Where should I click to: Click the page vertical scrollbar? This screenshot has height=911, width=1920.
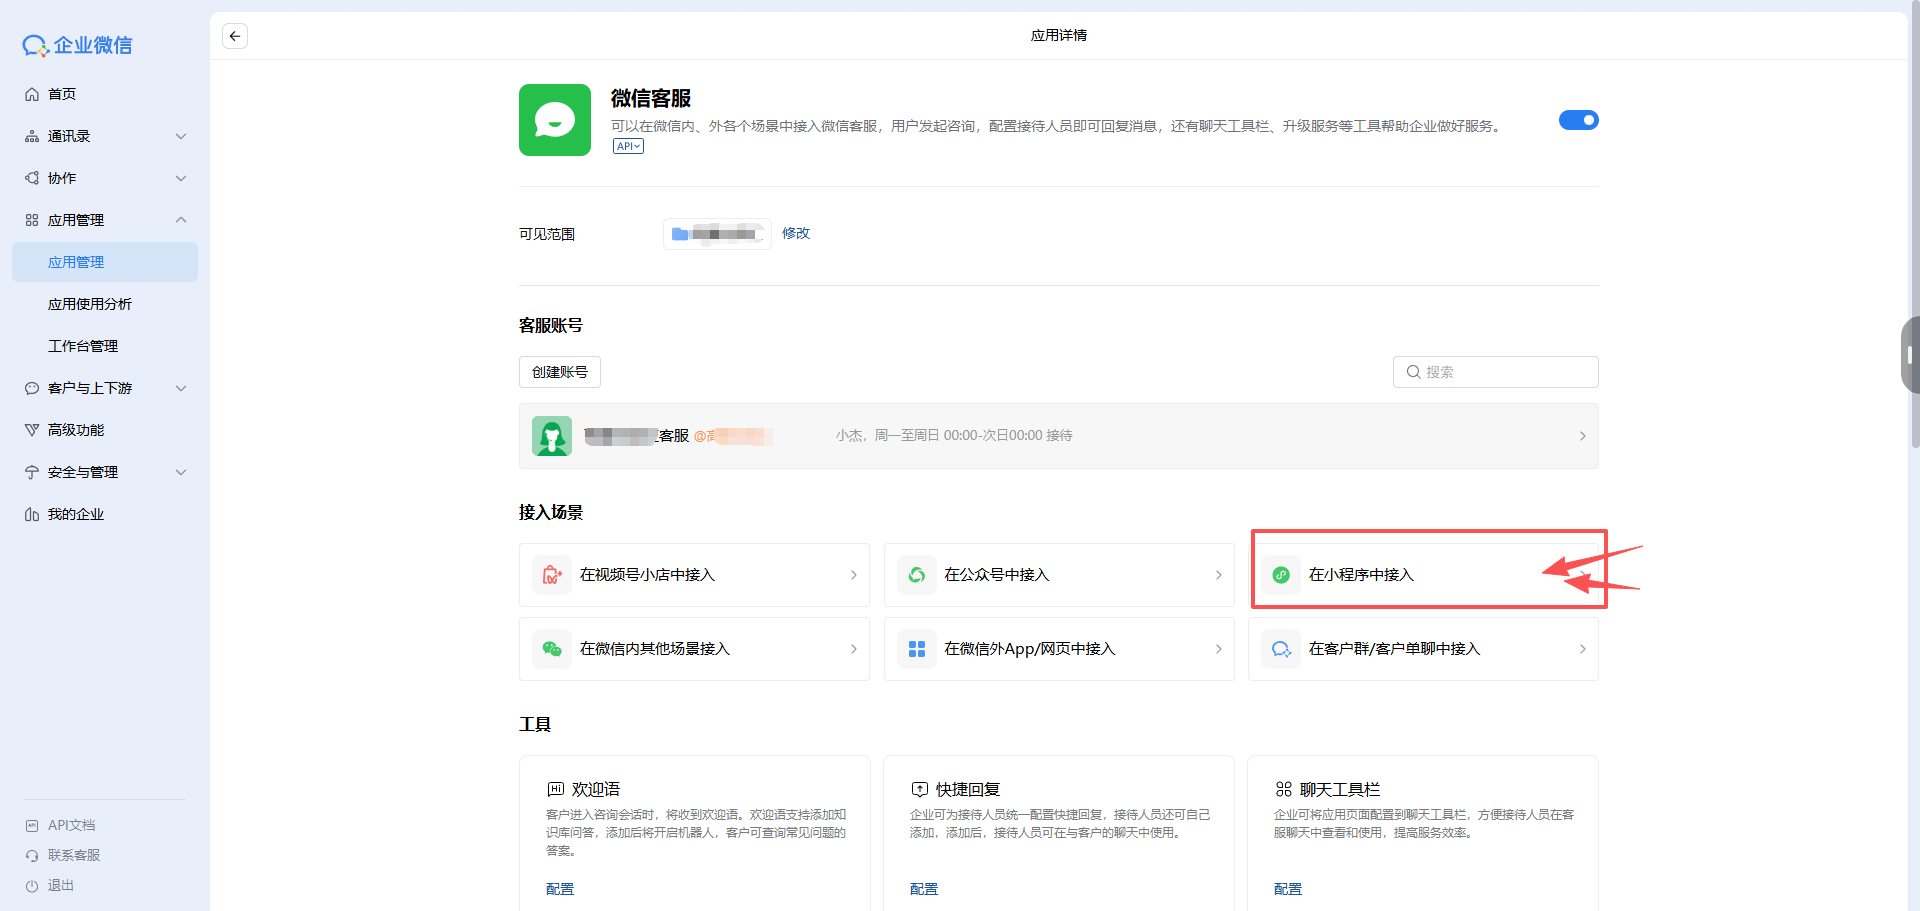tap(1915, 226)
